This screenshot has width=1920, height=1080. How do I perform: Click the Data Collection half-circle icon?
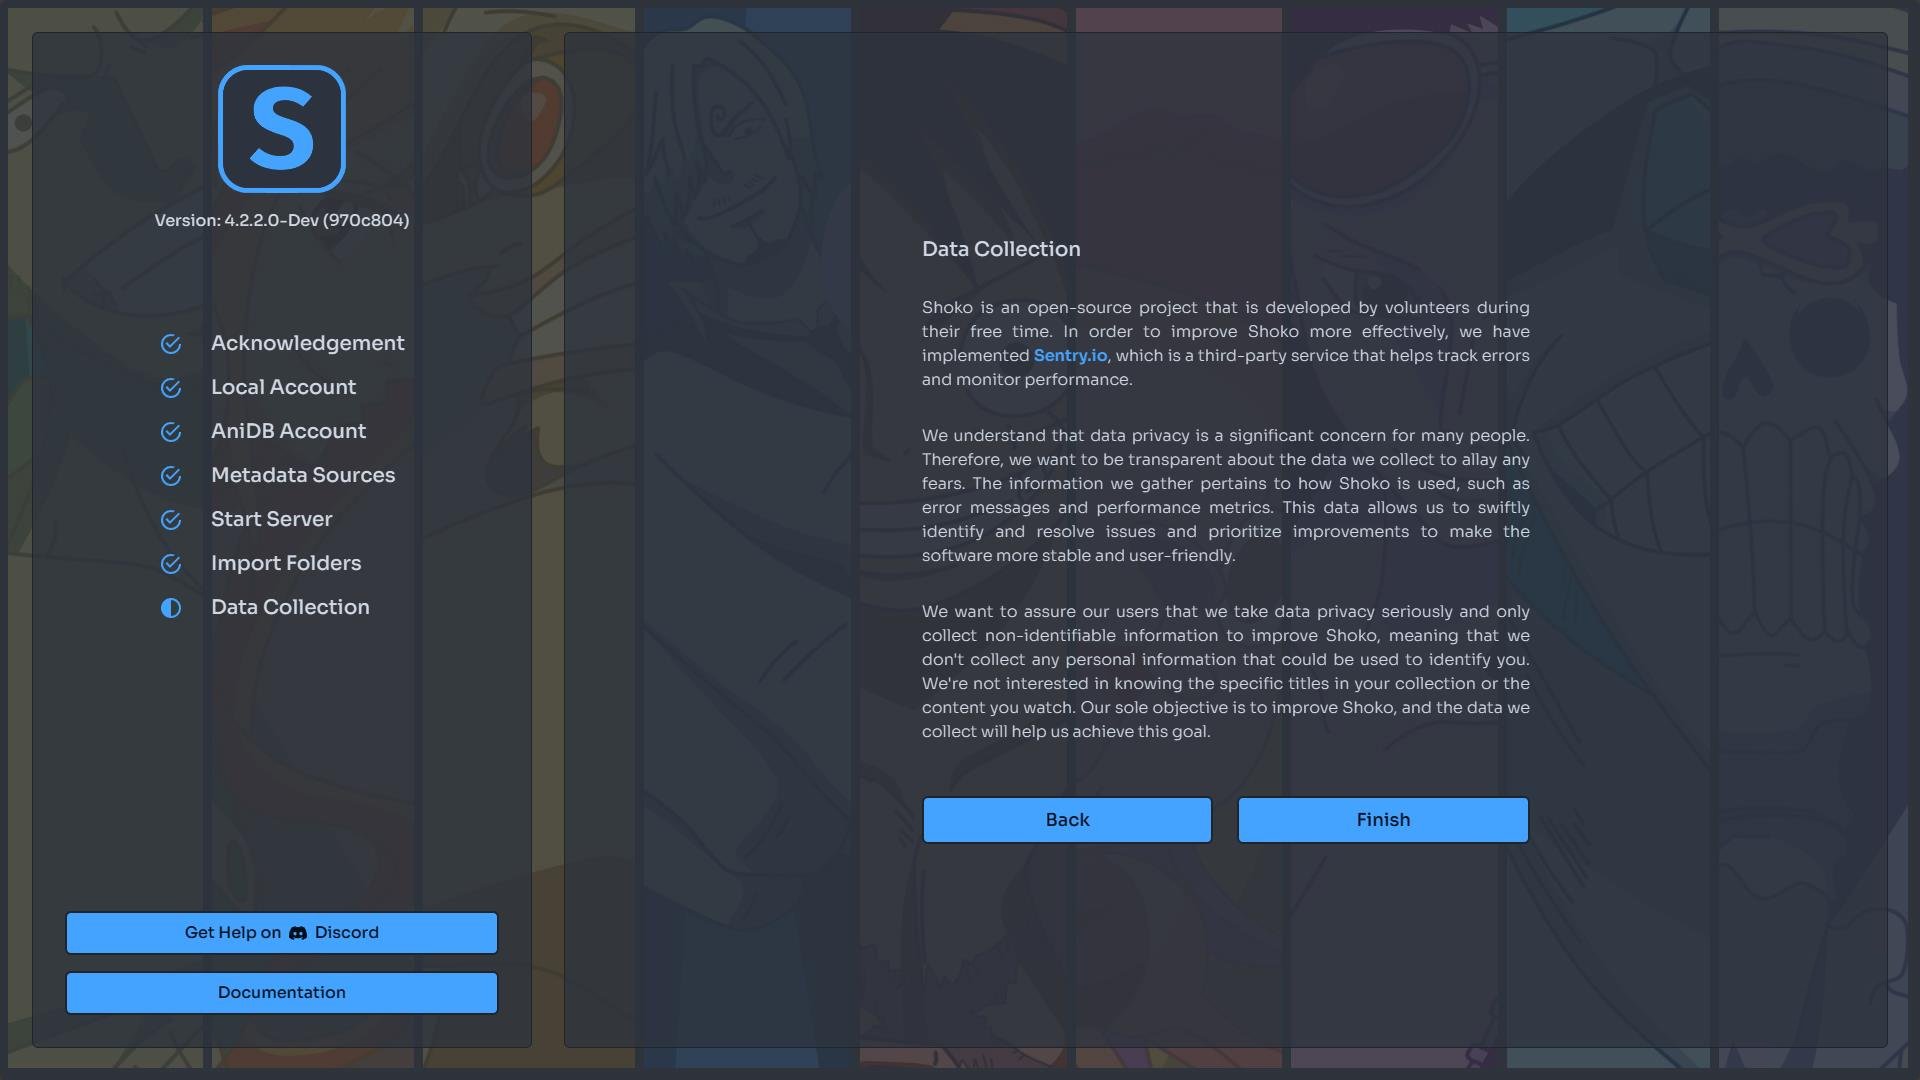[x=169, y=608]
